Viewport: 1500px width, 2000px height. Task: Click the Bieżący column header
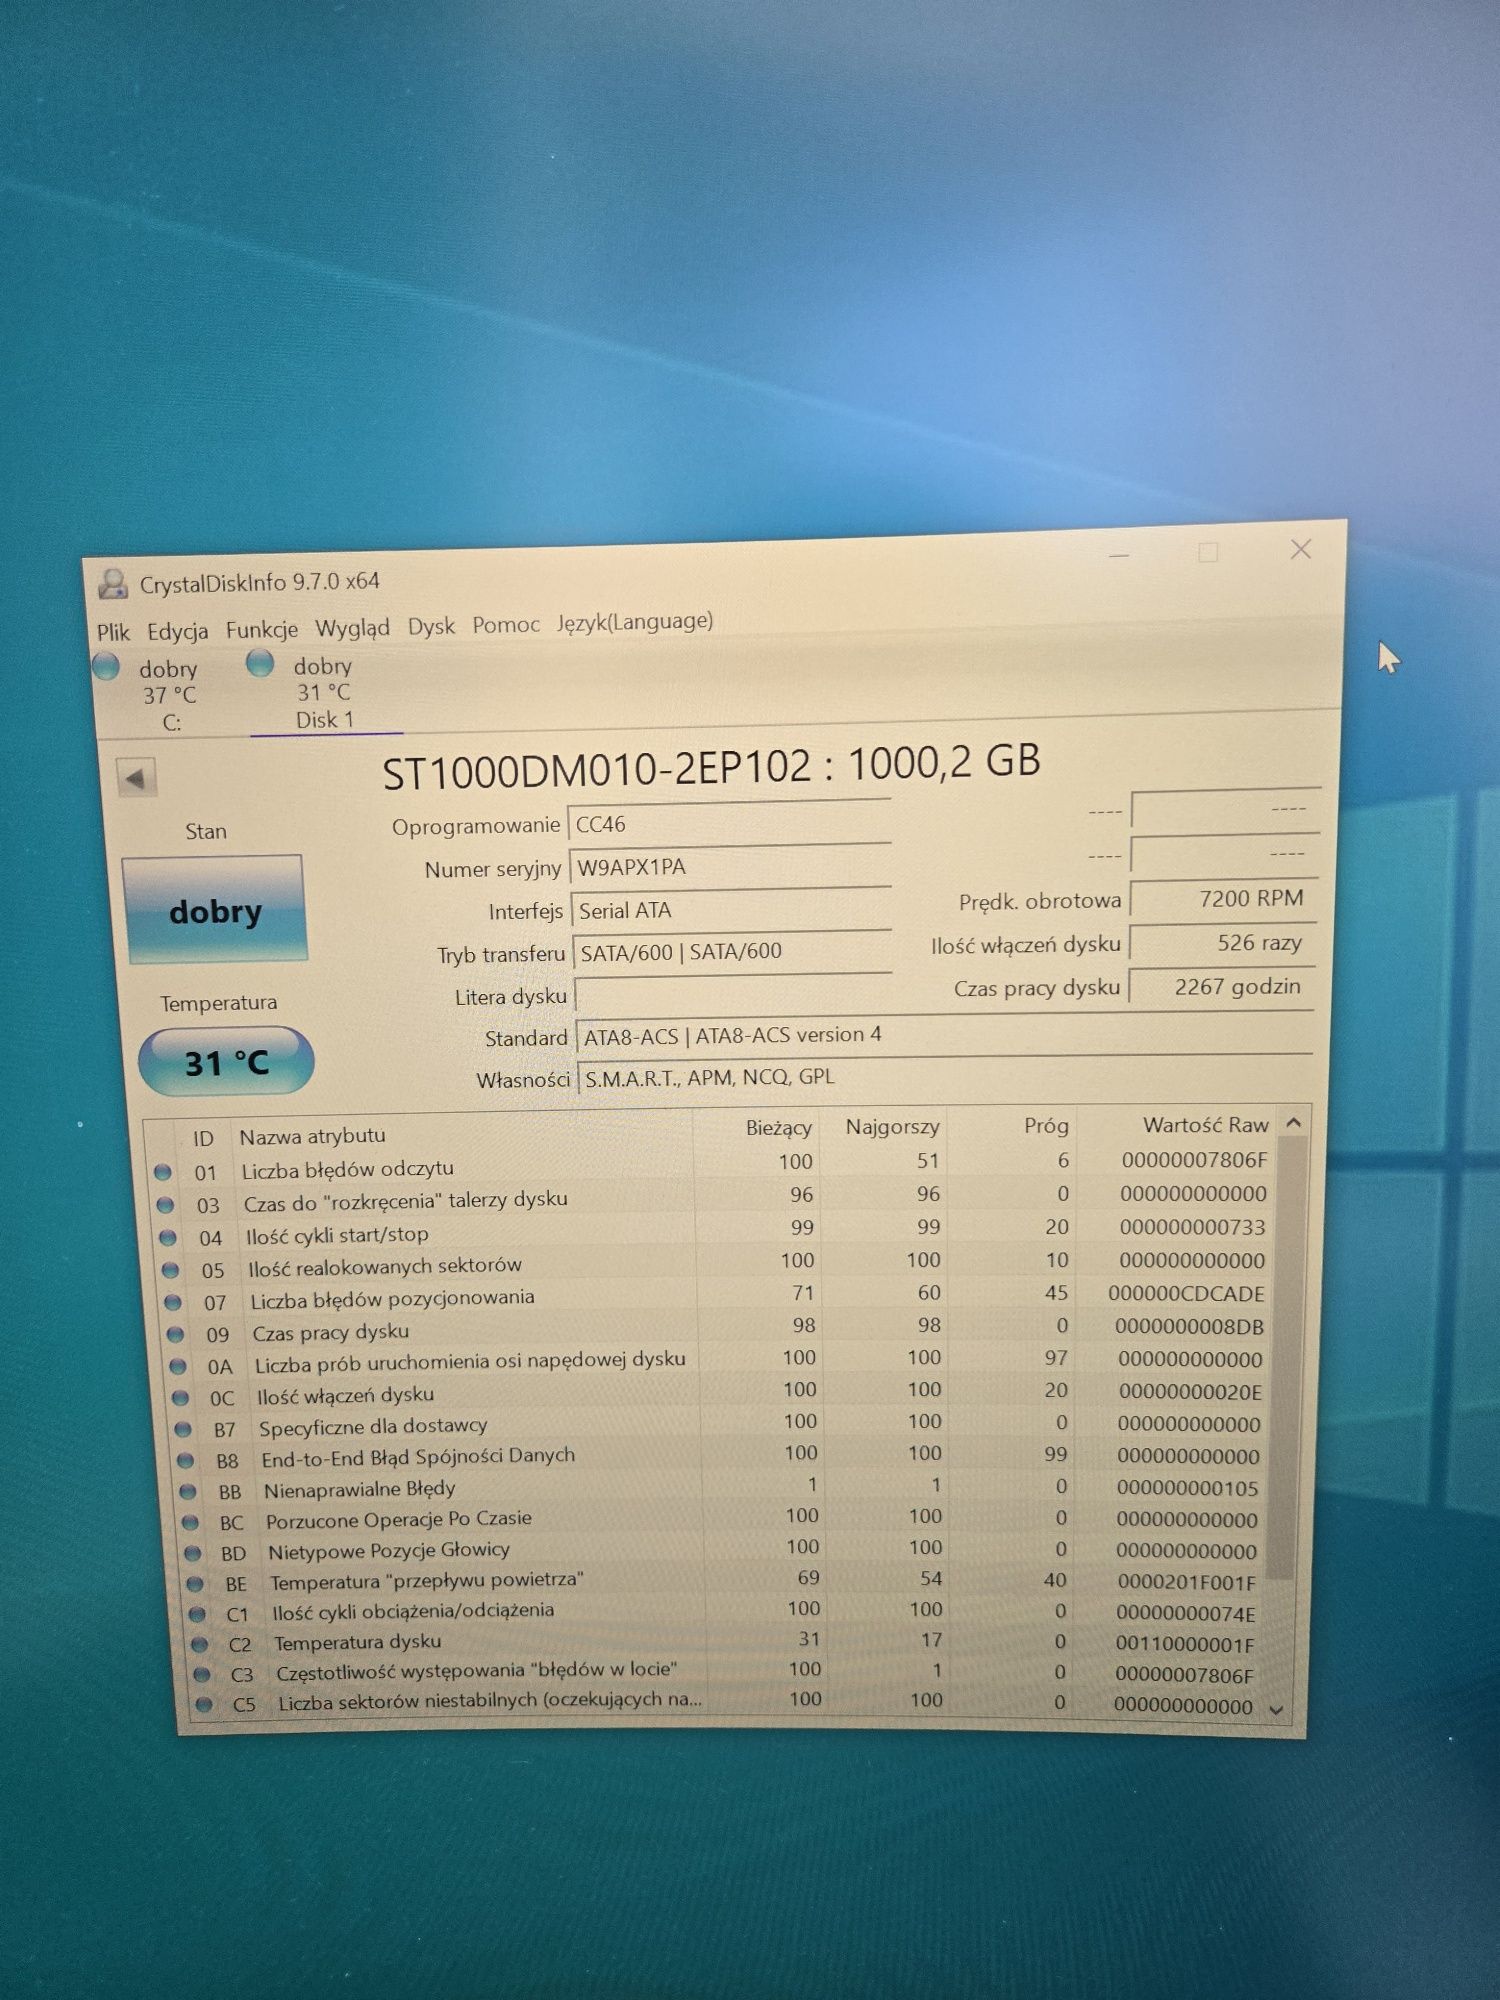tap(779, 1128)
